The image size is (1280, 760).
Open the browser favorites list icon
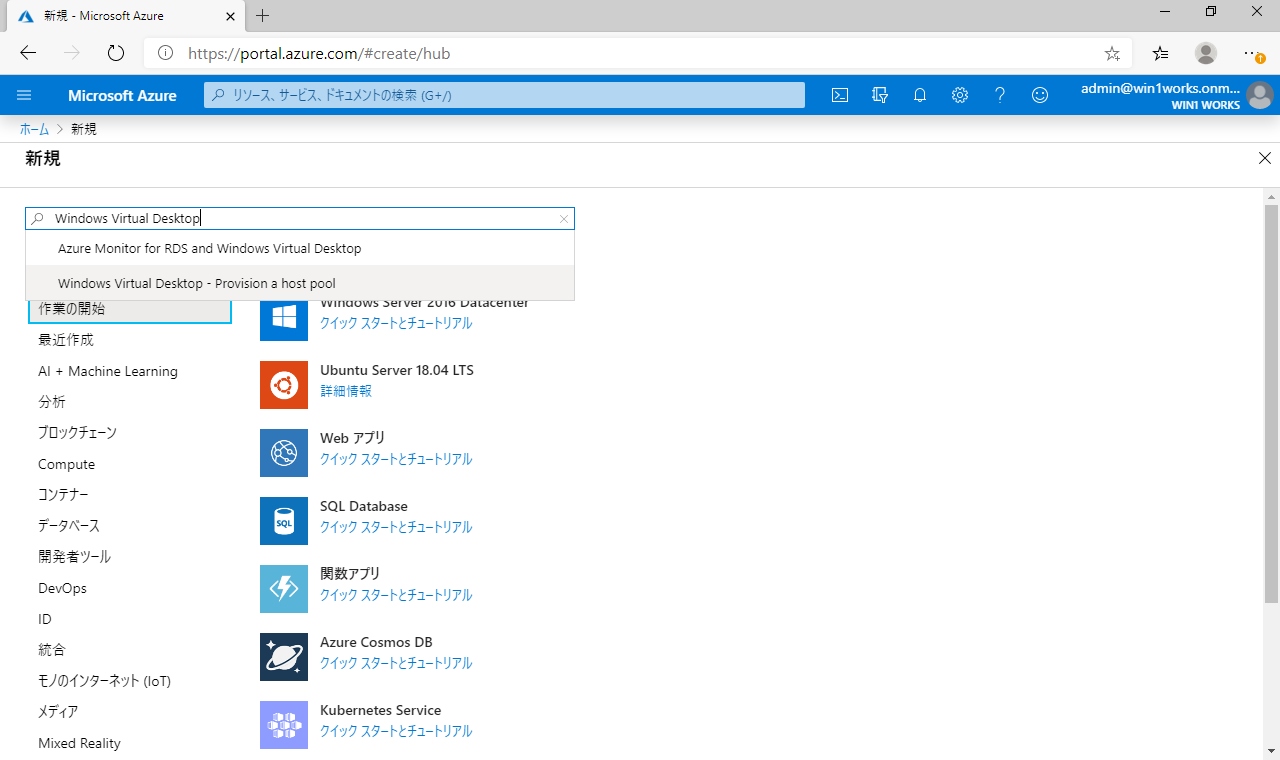tap(1160, 53)
